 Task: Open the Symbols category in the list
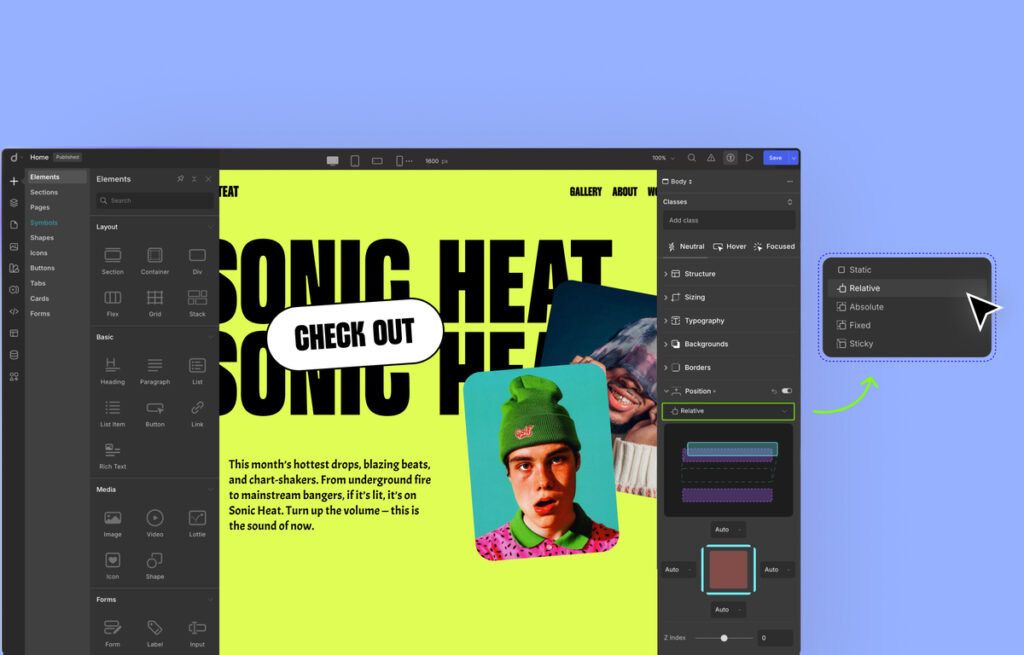pos(44,223)
